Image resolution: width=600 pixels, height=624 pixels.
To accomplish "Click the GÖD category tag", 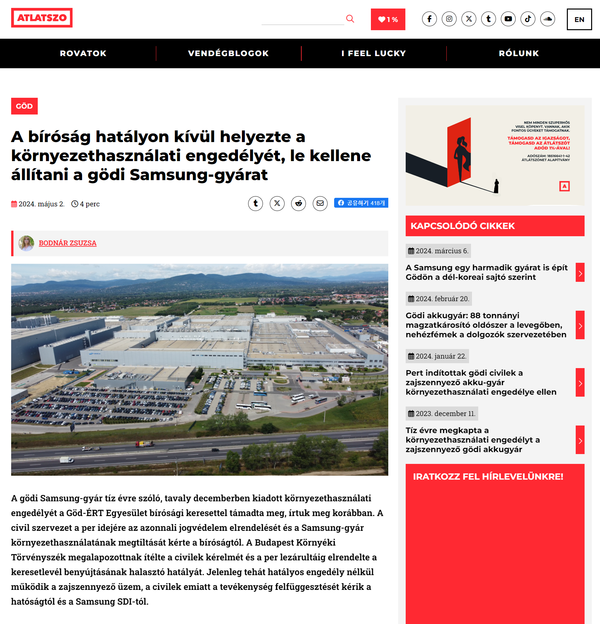I will click(x=24, y=106).
